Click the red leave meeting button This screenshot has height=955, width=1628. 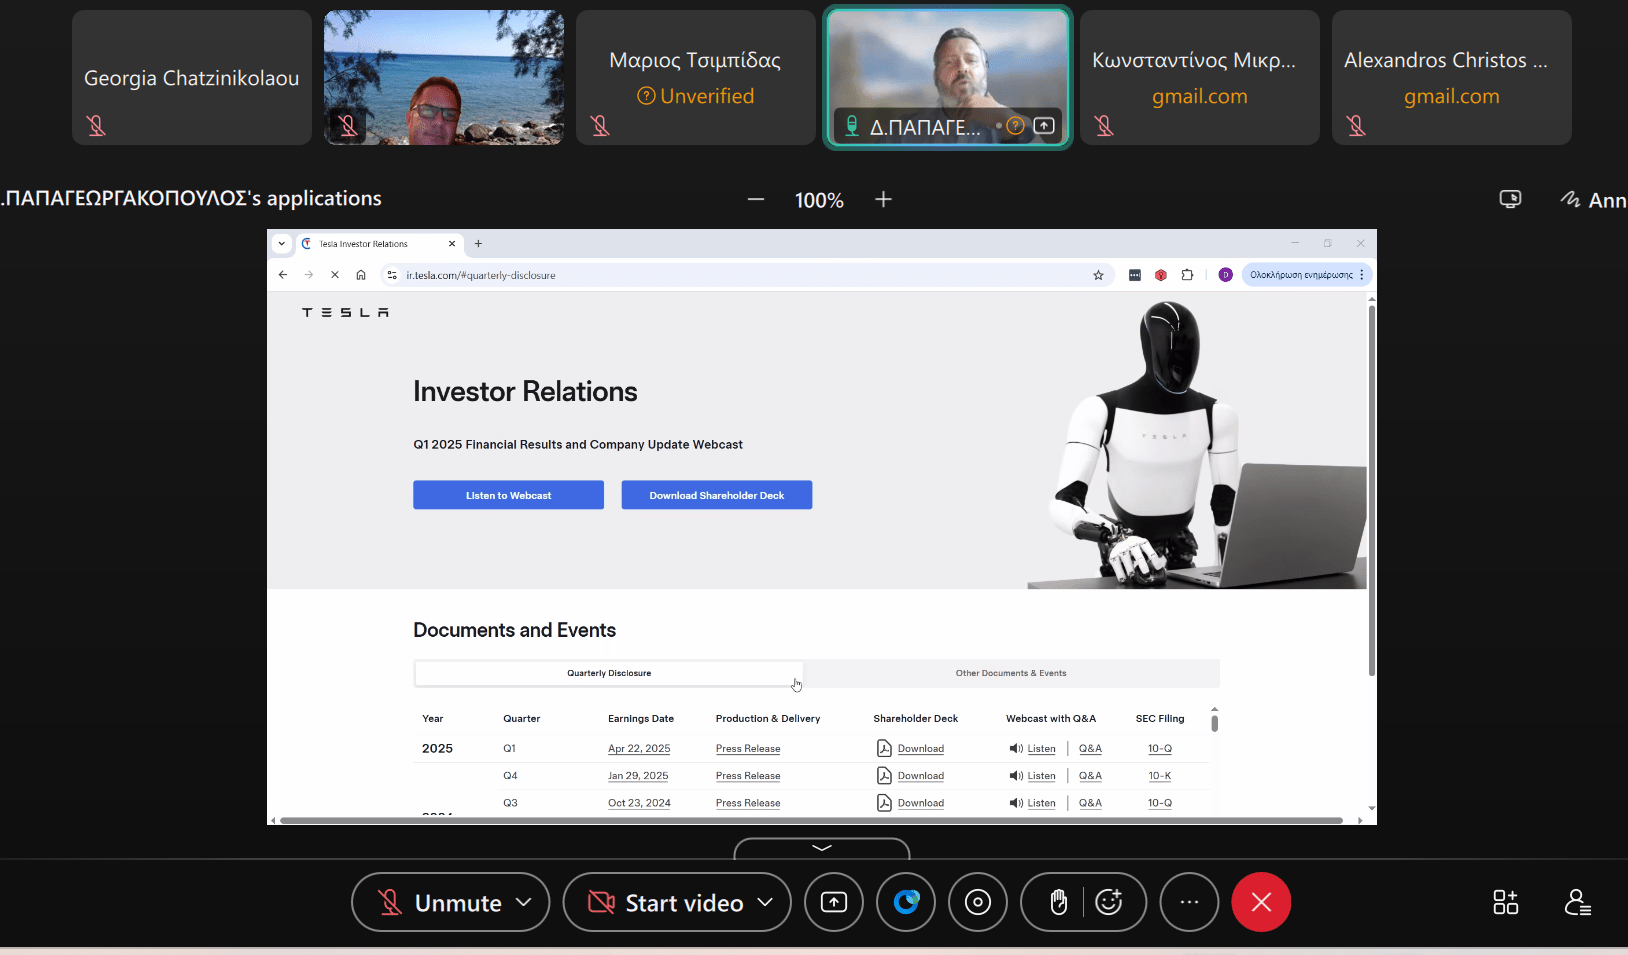pos(1261,902)
